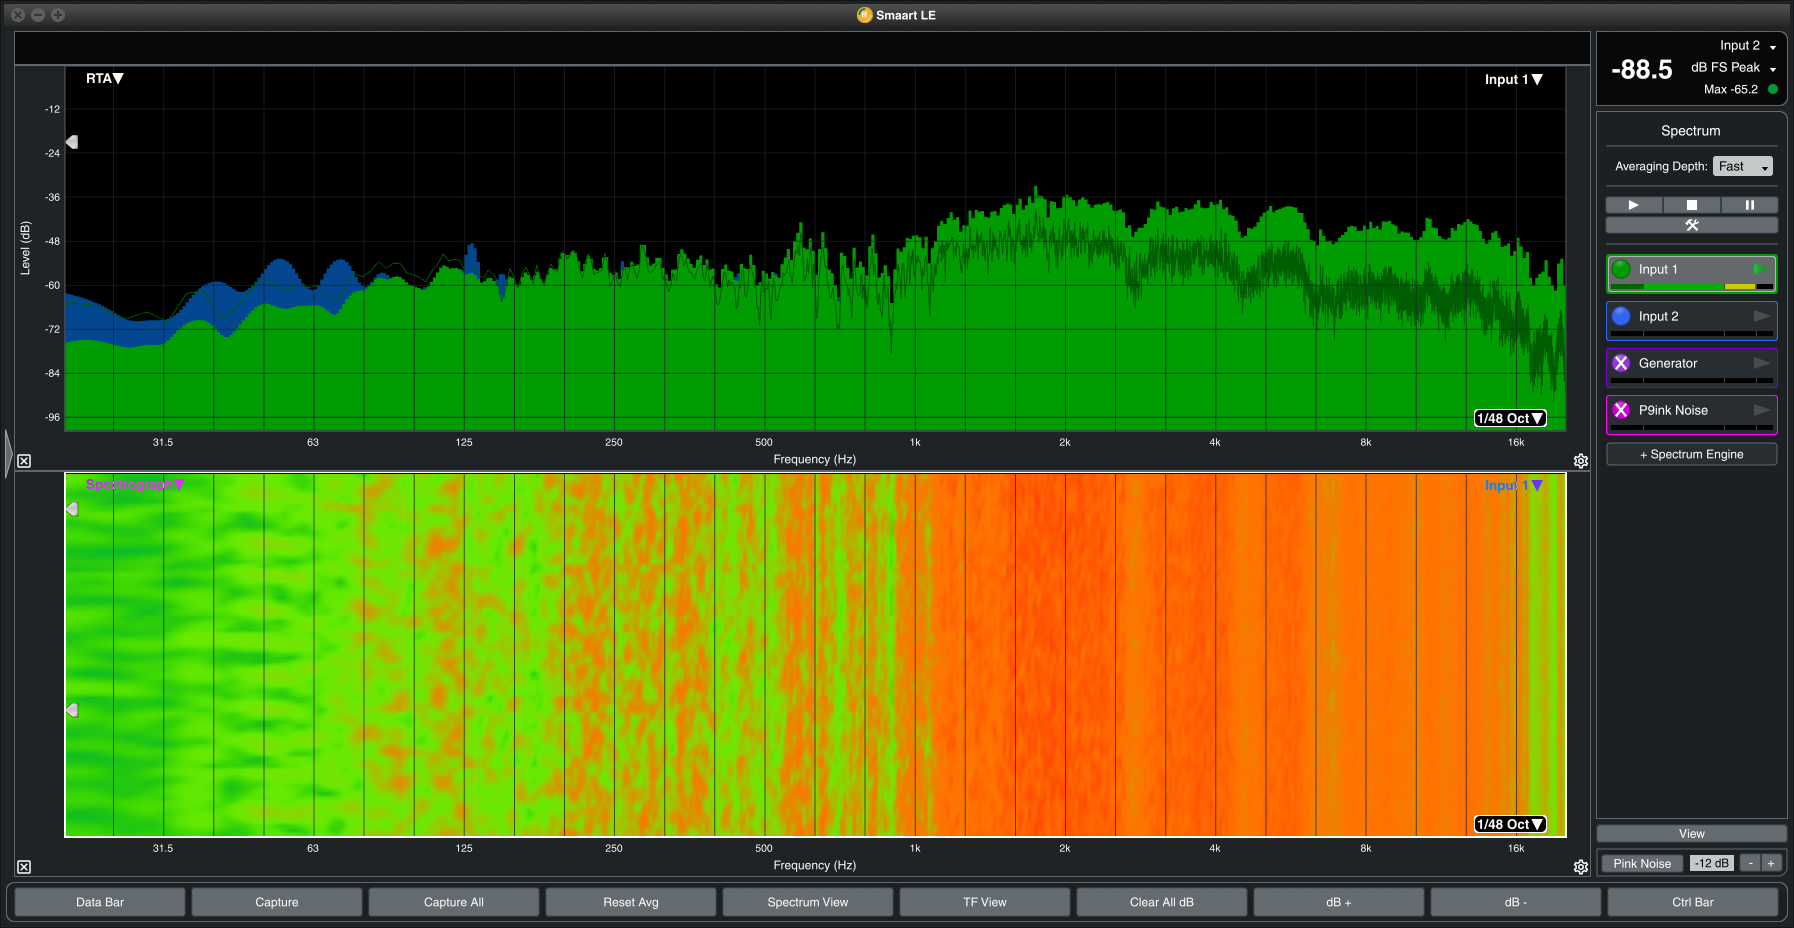Open measurement config via hammer-wrench icon

pos(1691,225)
